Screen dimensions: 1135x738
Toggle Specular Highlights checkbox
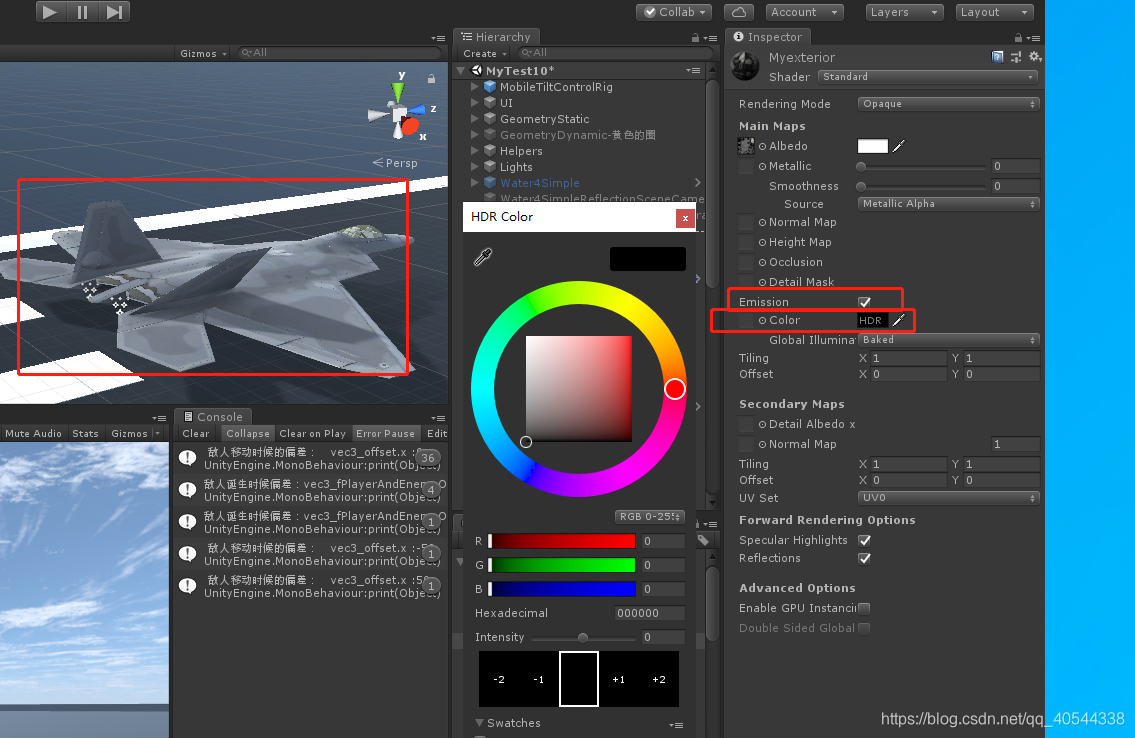click(x=864, y=540)
